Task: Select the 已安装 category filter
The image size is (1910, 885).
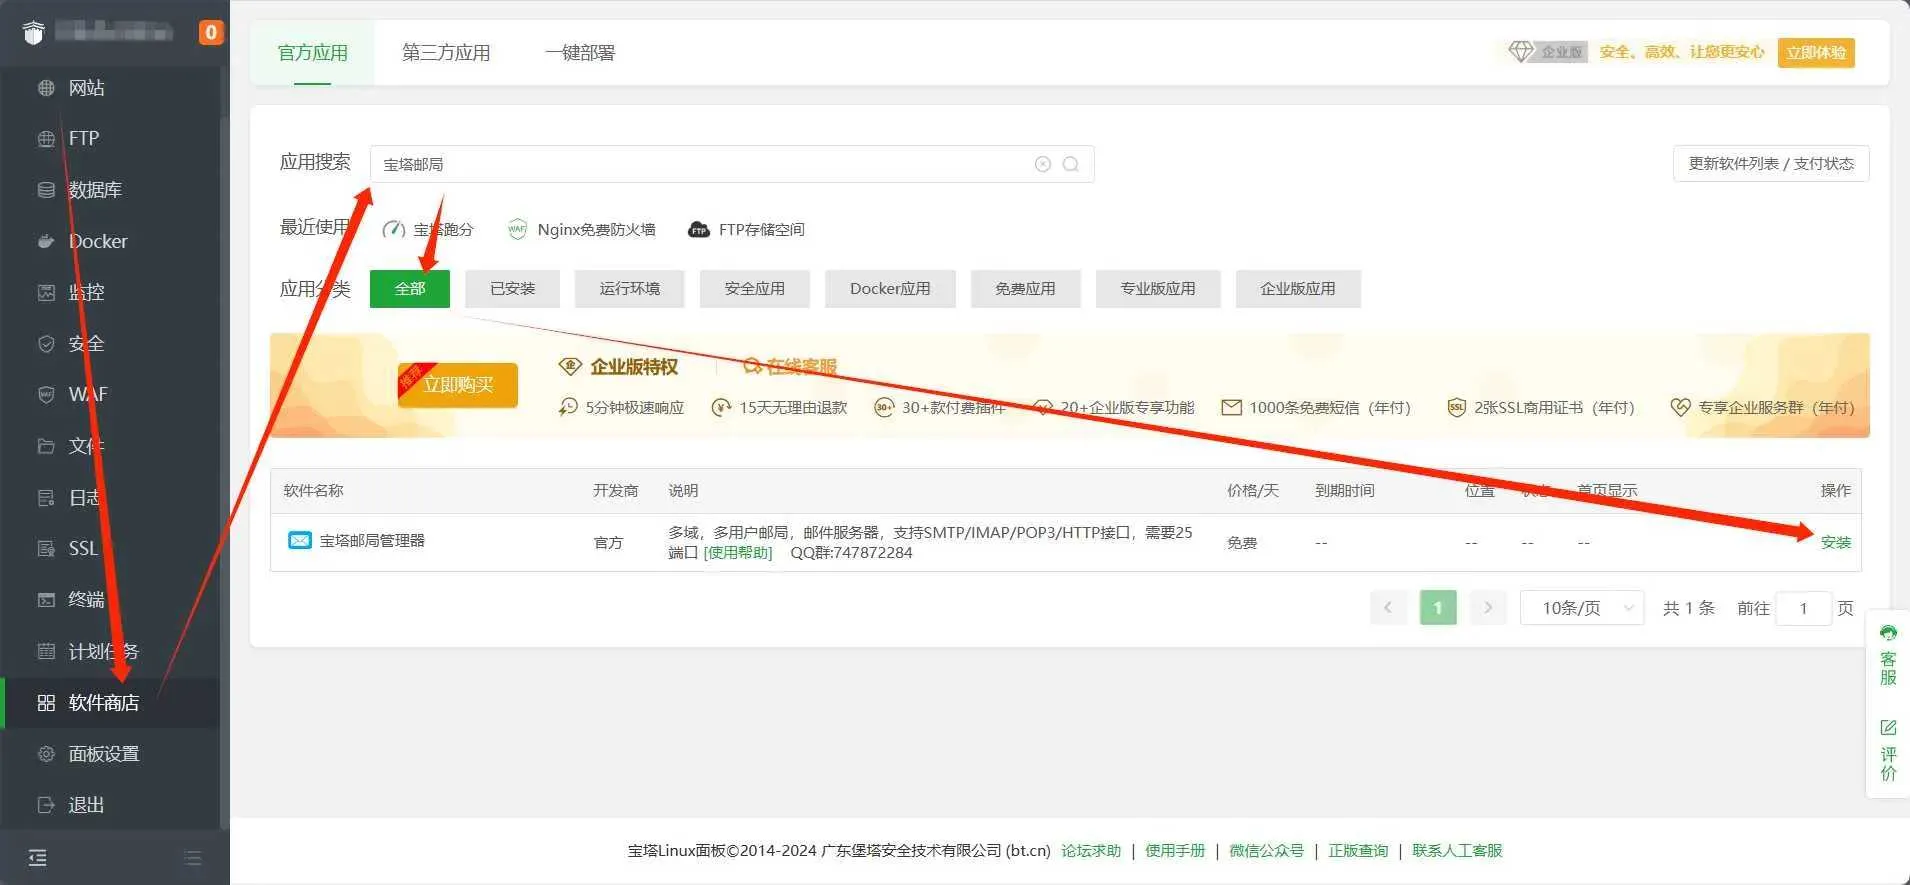Action: pos(513,288)
